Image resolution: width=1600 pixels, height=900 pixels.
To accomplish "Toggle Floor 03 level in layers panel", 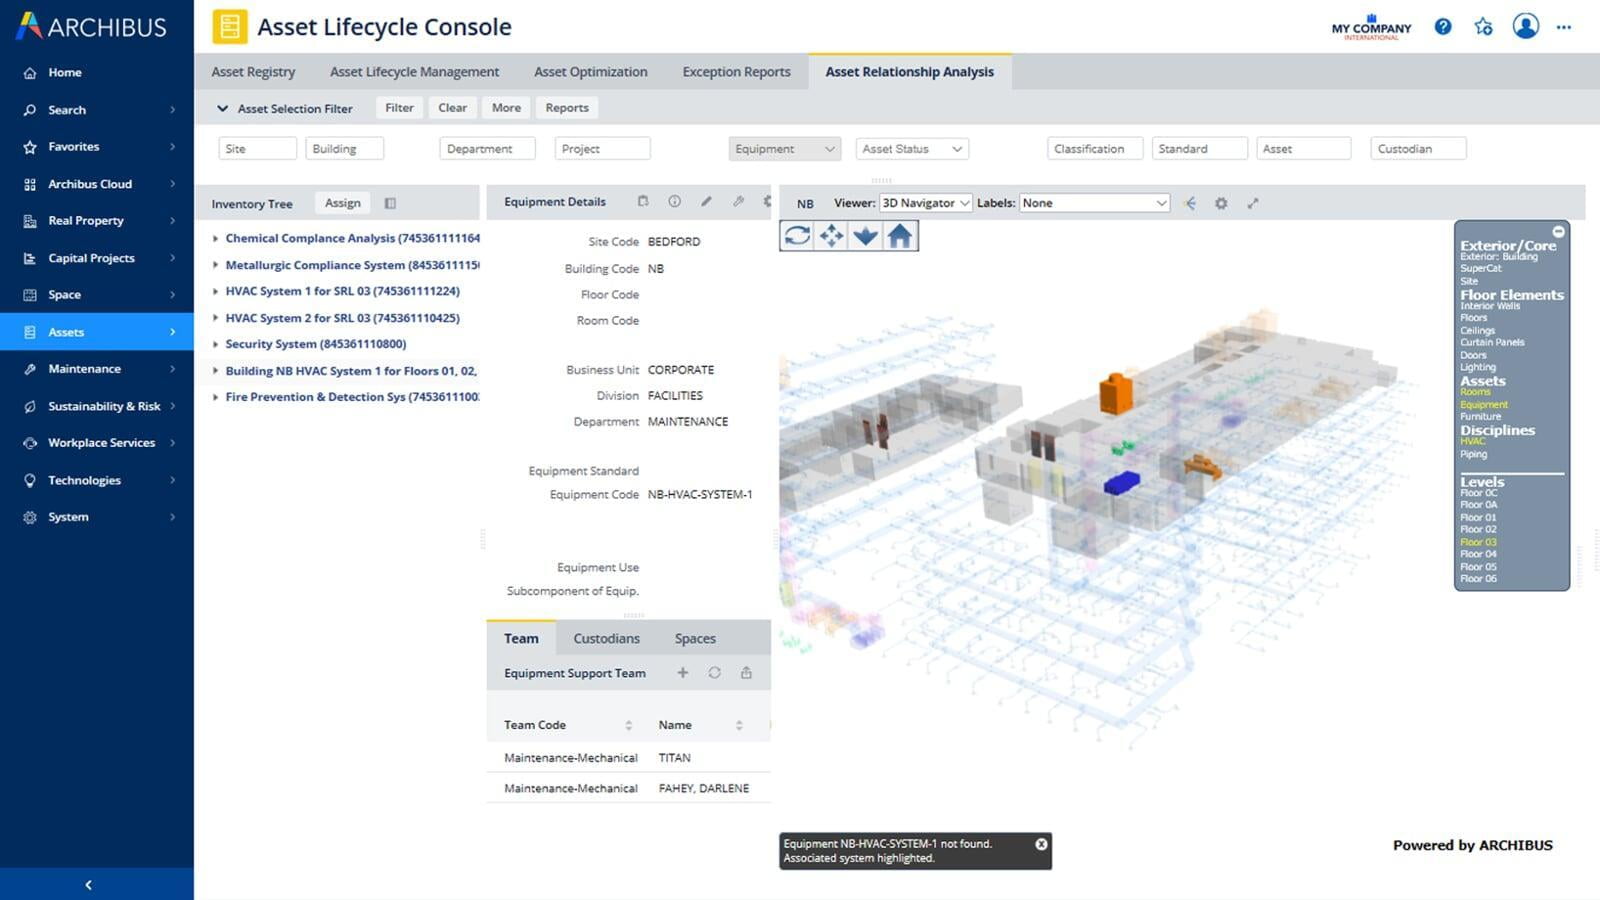I will 1478,542.
